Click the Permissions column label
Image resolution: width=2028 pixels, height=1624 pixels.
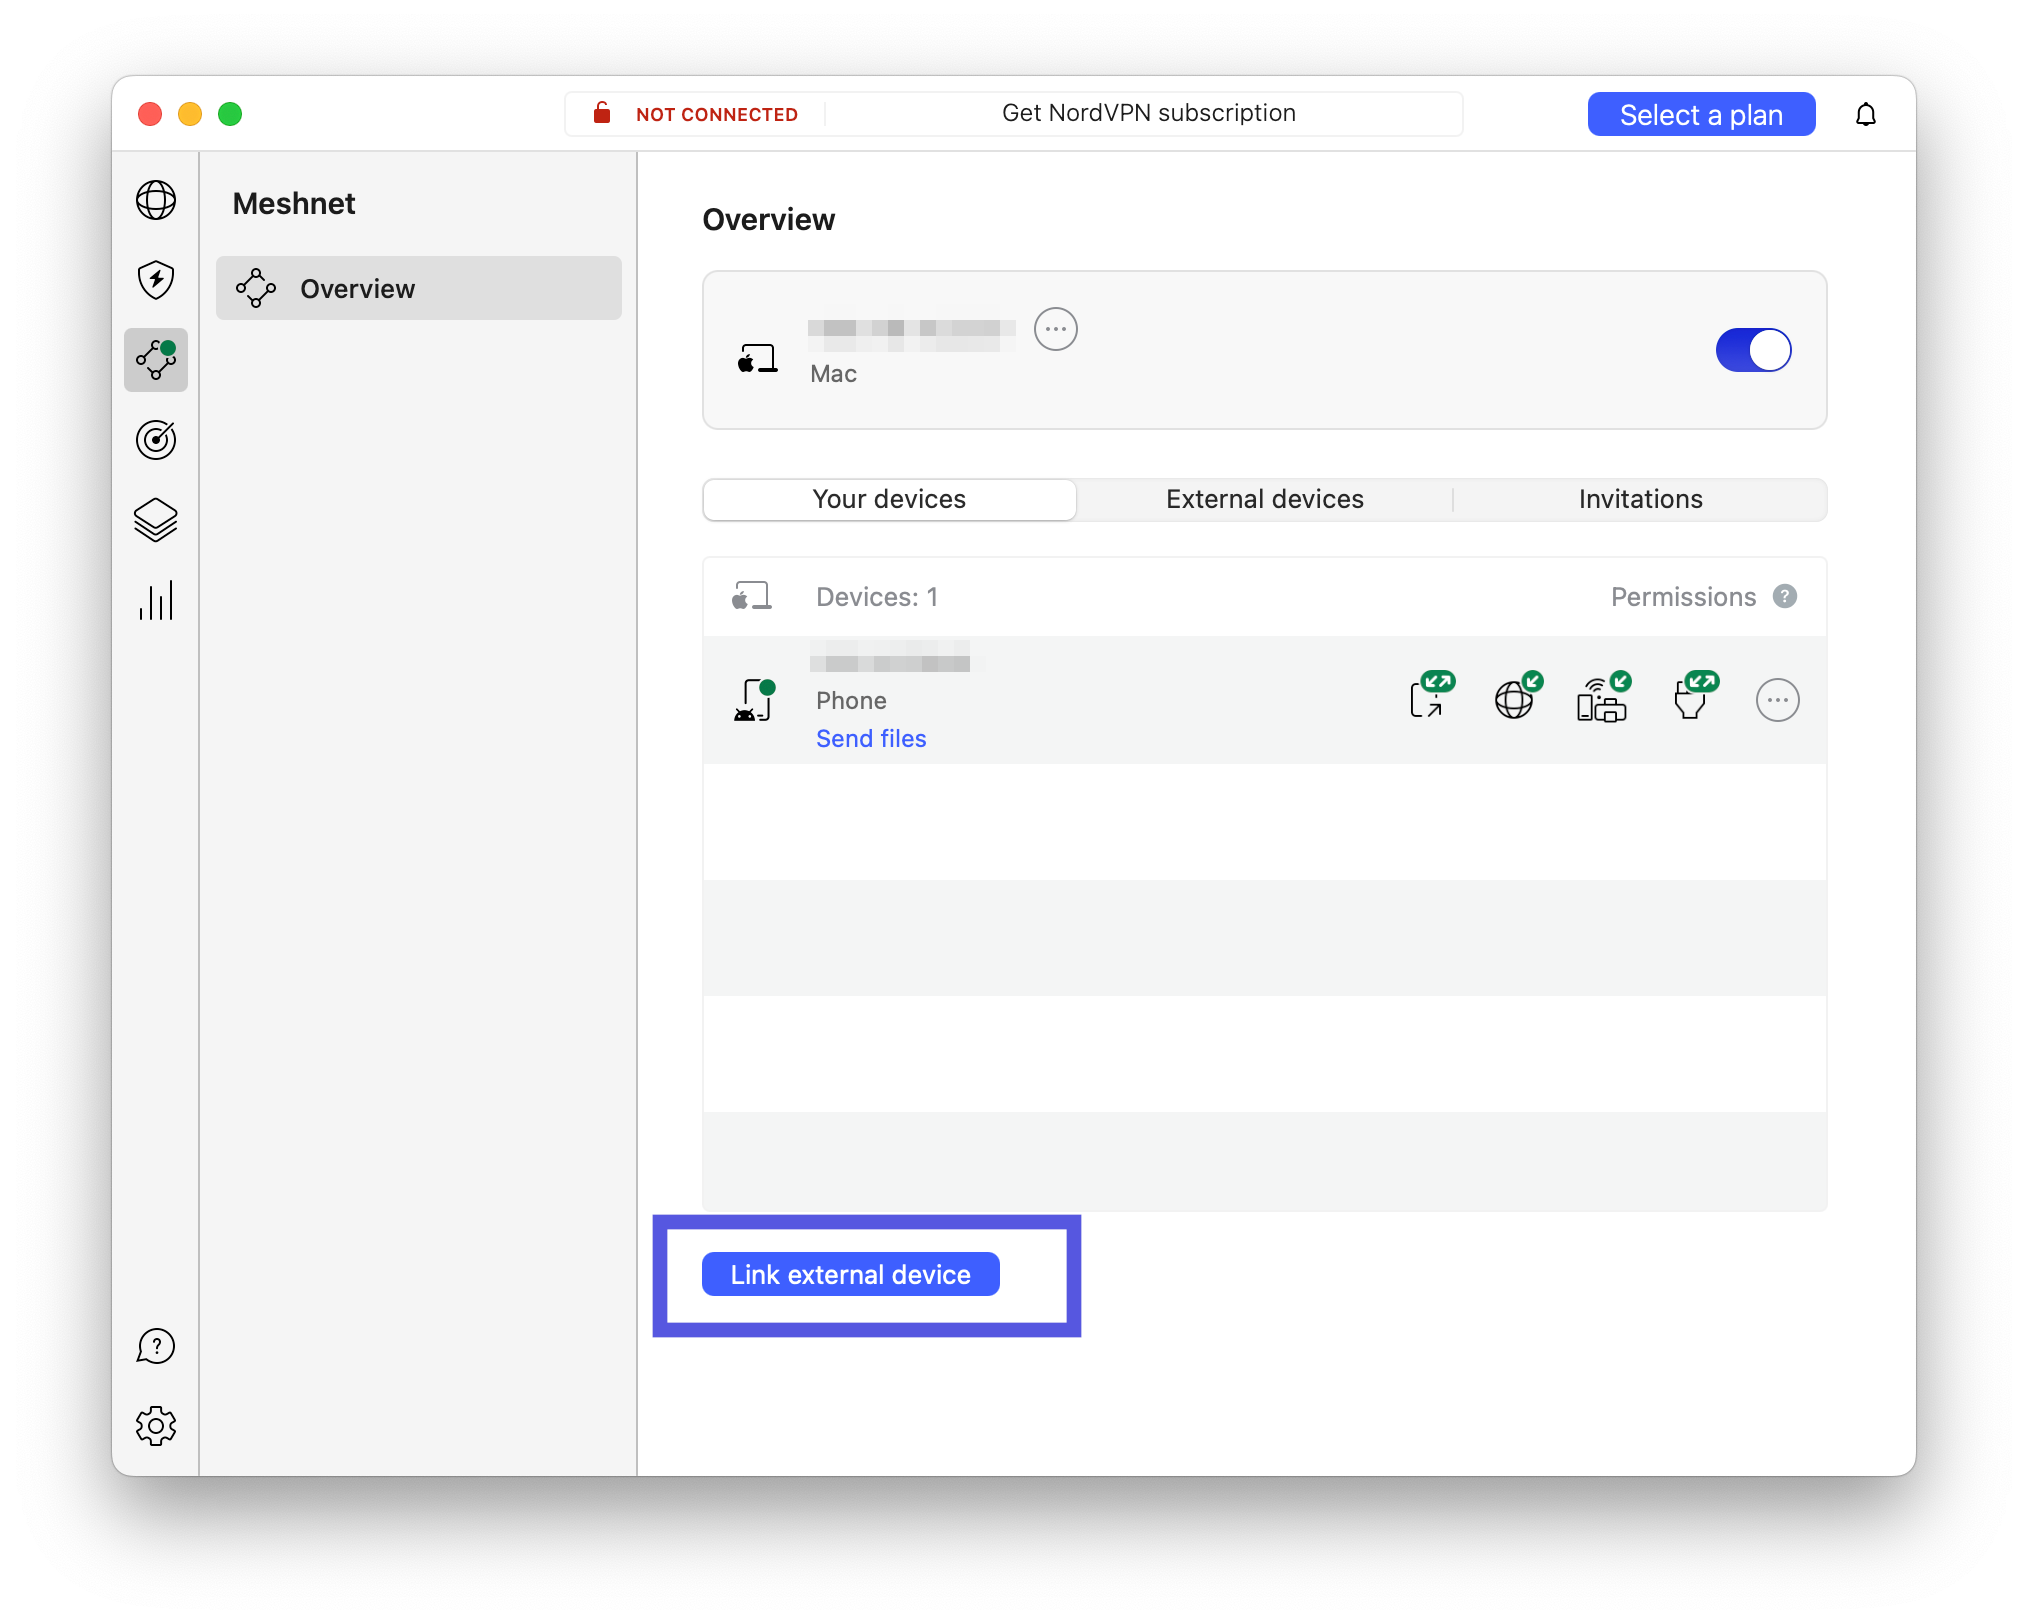click(1684, 597)
